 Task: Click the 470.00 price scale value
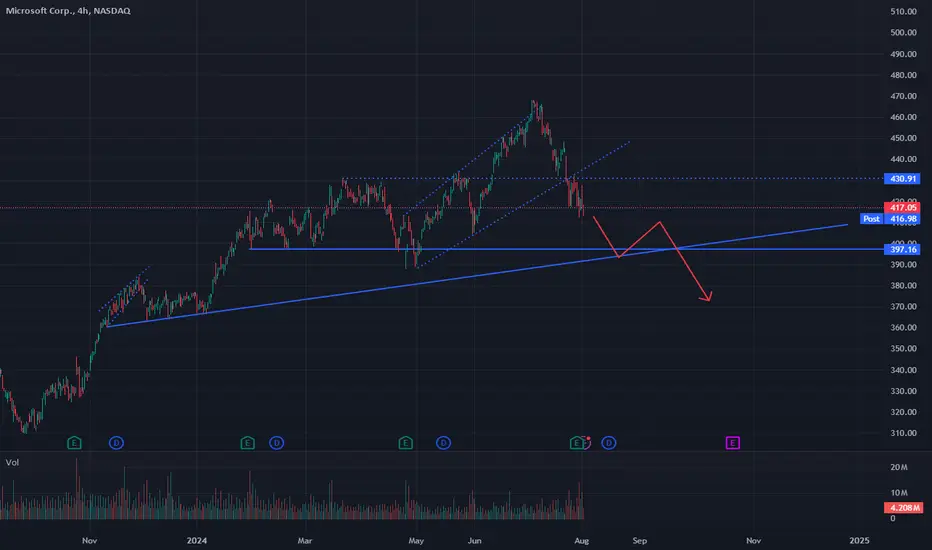tap(903, 96)
